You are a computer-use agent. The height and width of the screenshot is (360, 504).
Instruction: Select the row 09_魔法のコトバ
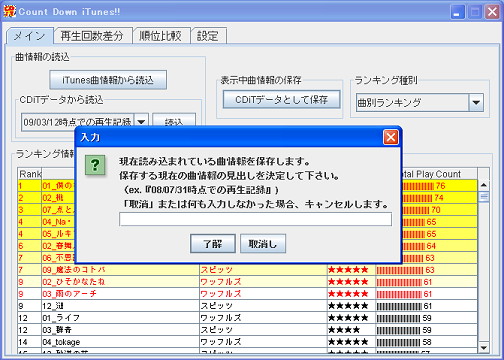click(x=248, y=270)
